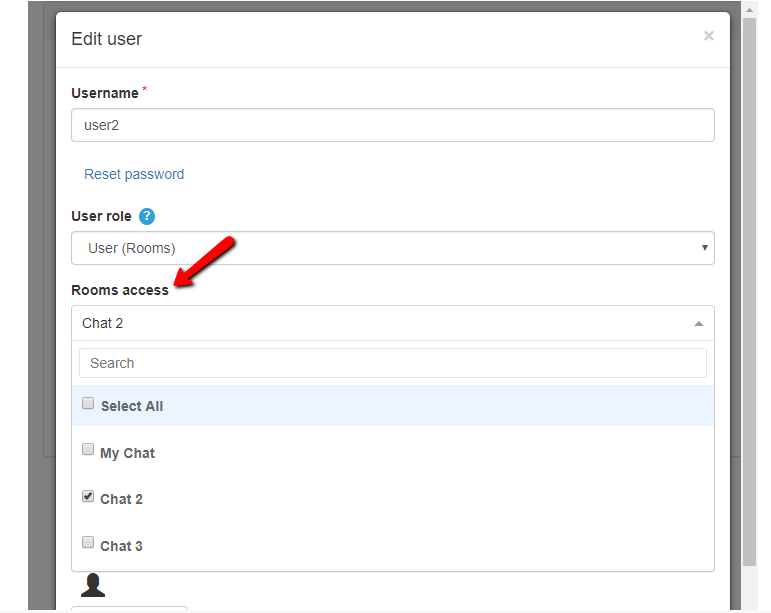Click the Reset password link
771x613 pixels.
134,174
